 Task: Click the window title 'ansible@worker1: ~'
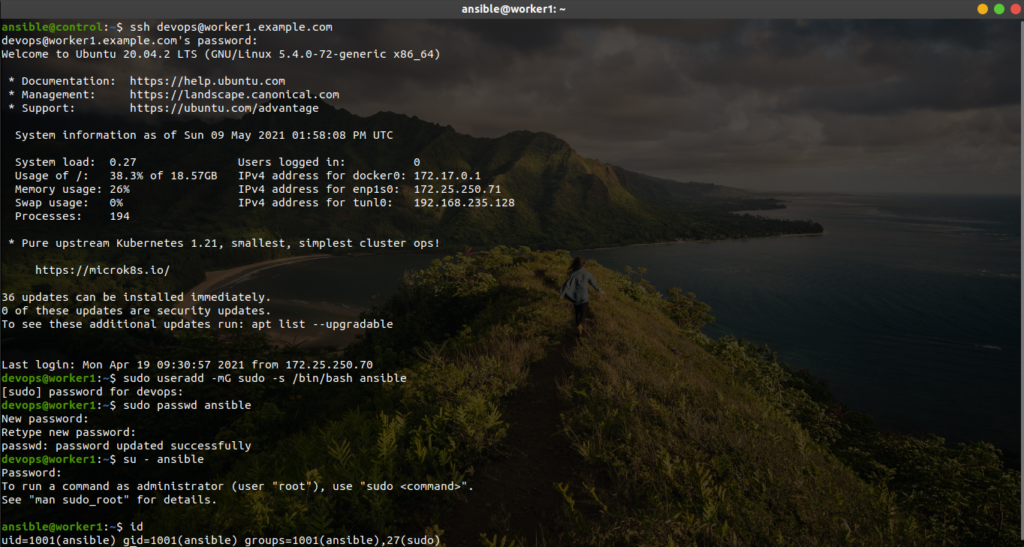tap(513, 9)
